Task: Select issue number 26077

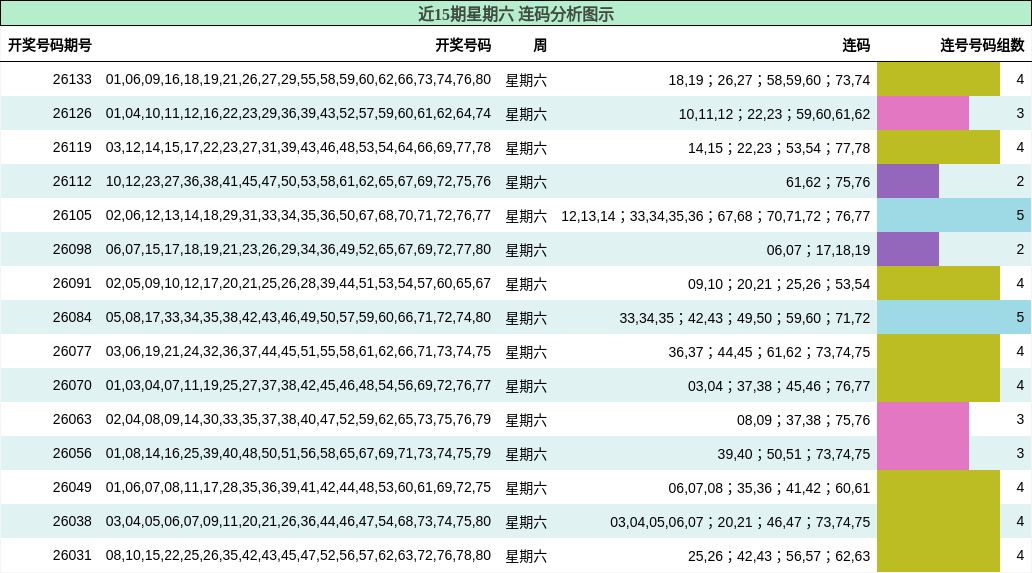Action: point(72,351)
